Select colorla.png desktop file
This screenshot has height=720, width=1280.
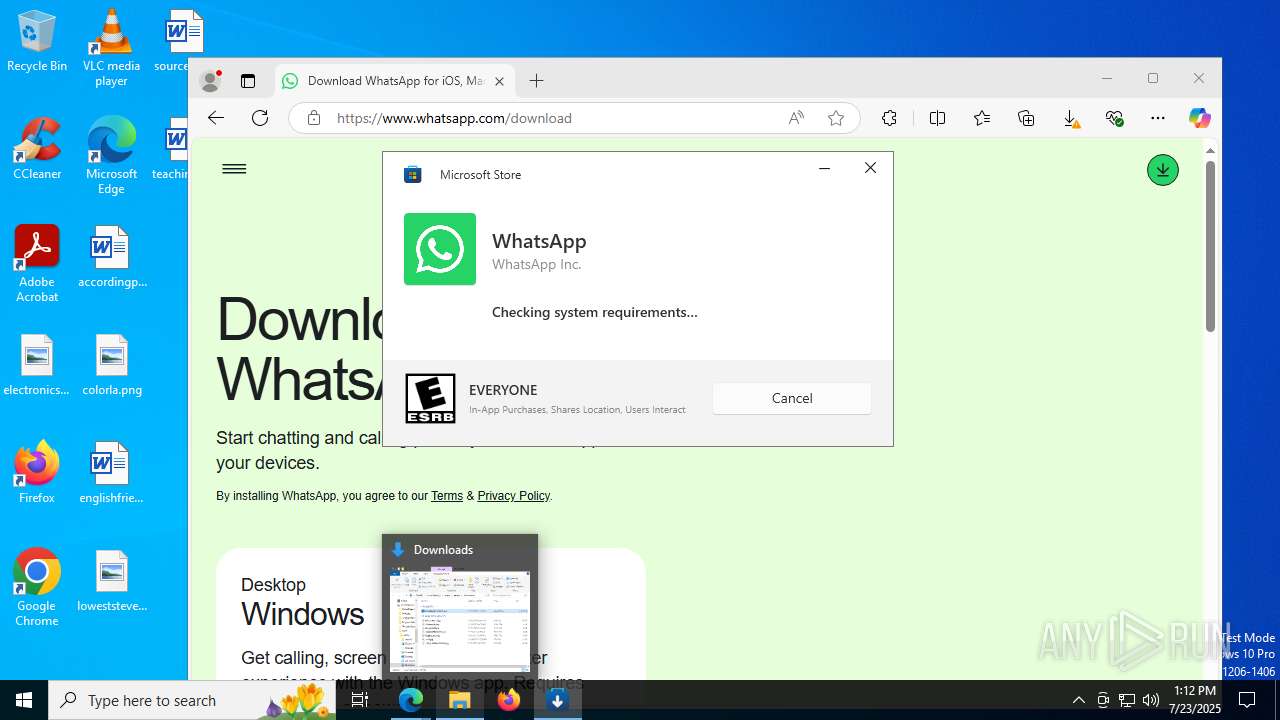[111, 366]
